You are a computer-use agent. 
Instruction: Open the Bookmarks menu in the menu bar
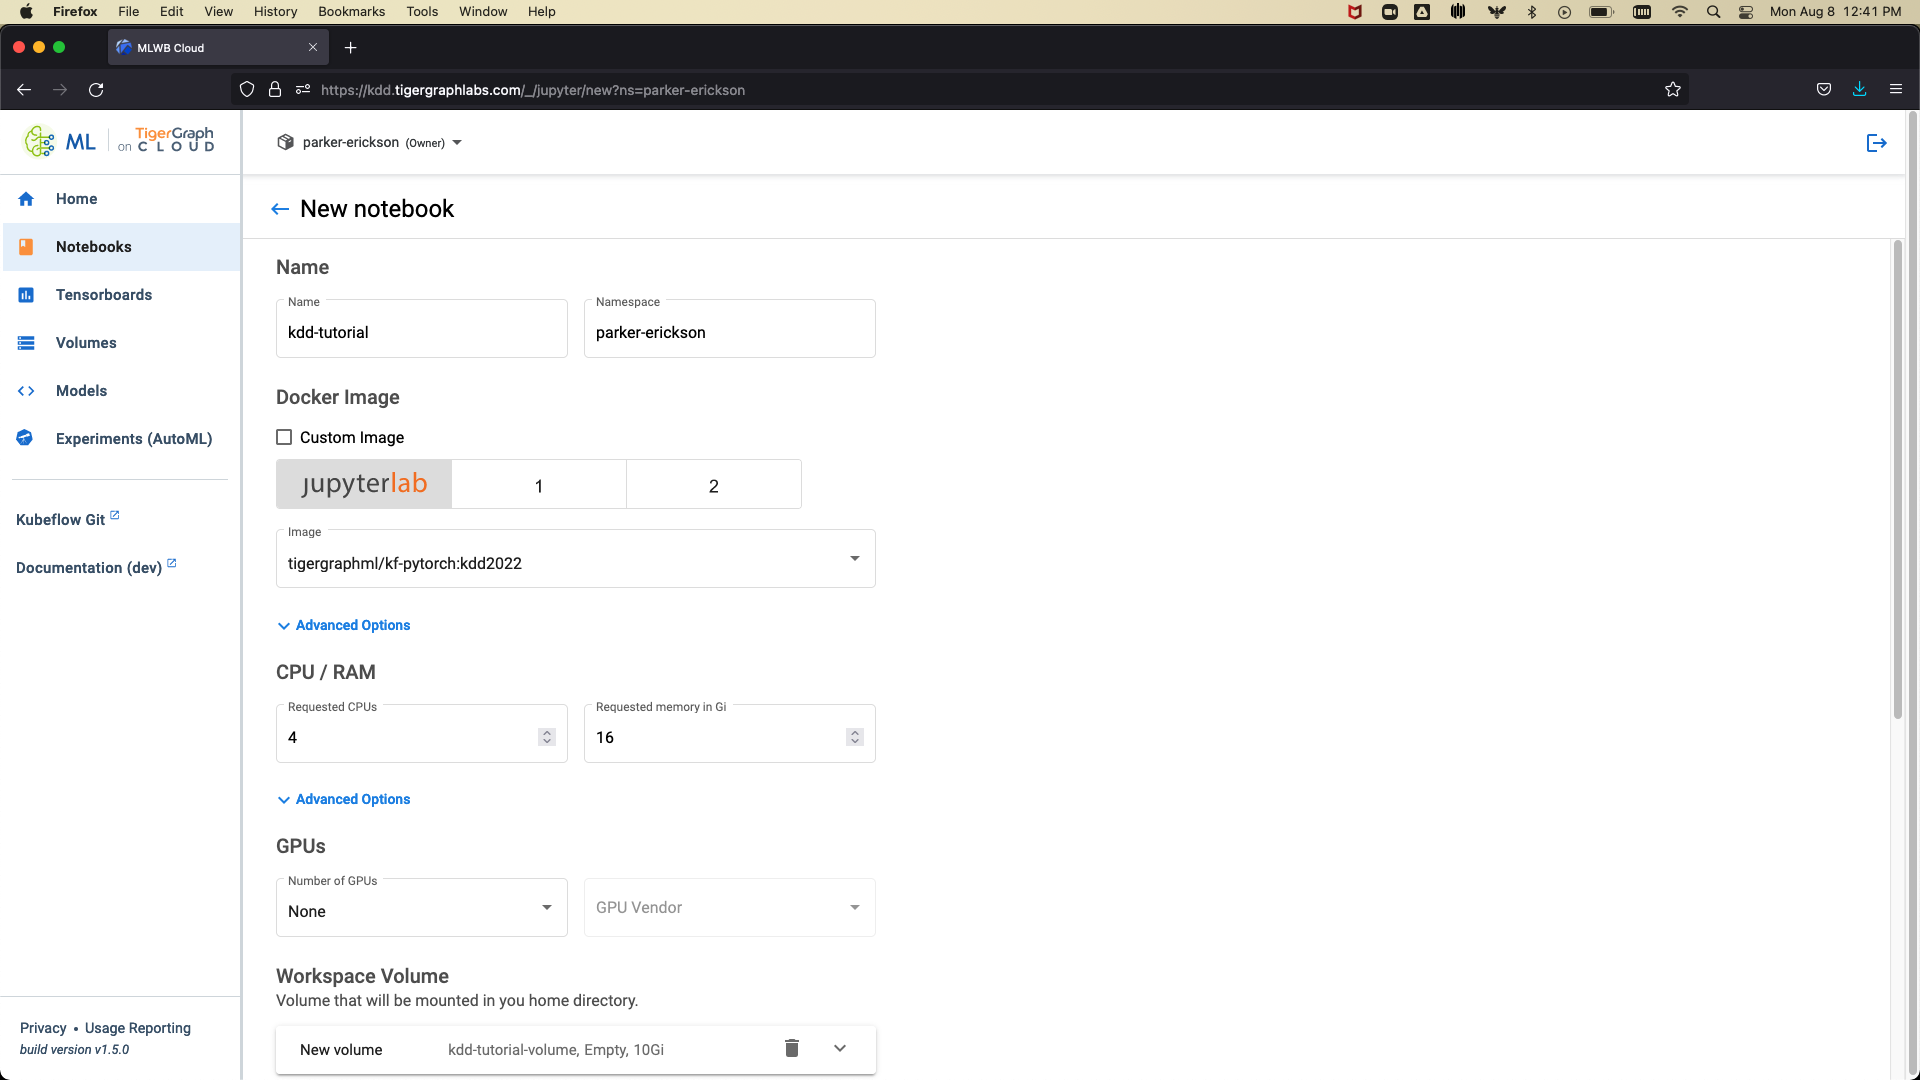[351, 11]
